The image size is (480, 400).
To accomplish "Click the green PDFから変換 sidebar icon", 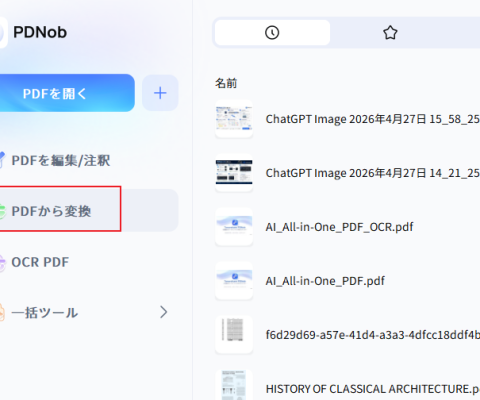I will pyautogui.click(x=2, y=211).
